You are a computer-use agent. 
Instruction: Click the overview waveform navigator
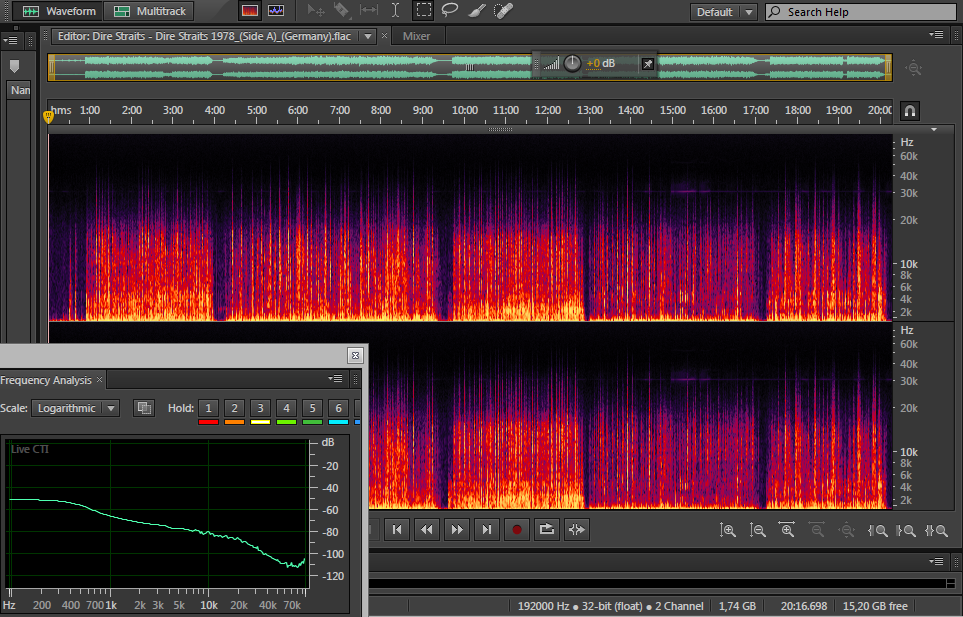pyautogui.click(x=470, y=68)
